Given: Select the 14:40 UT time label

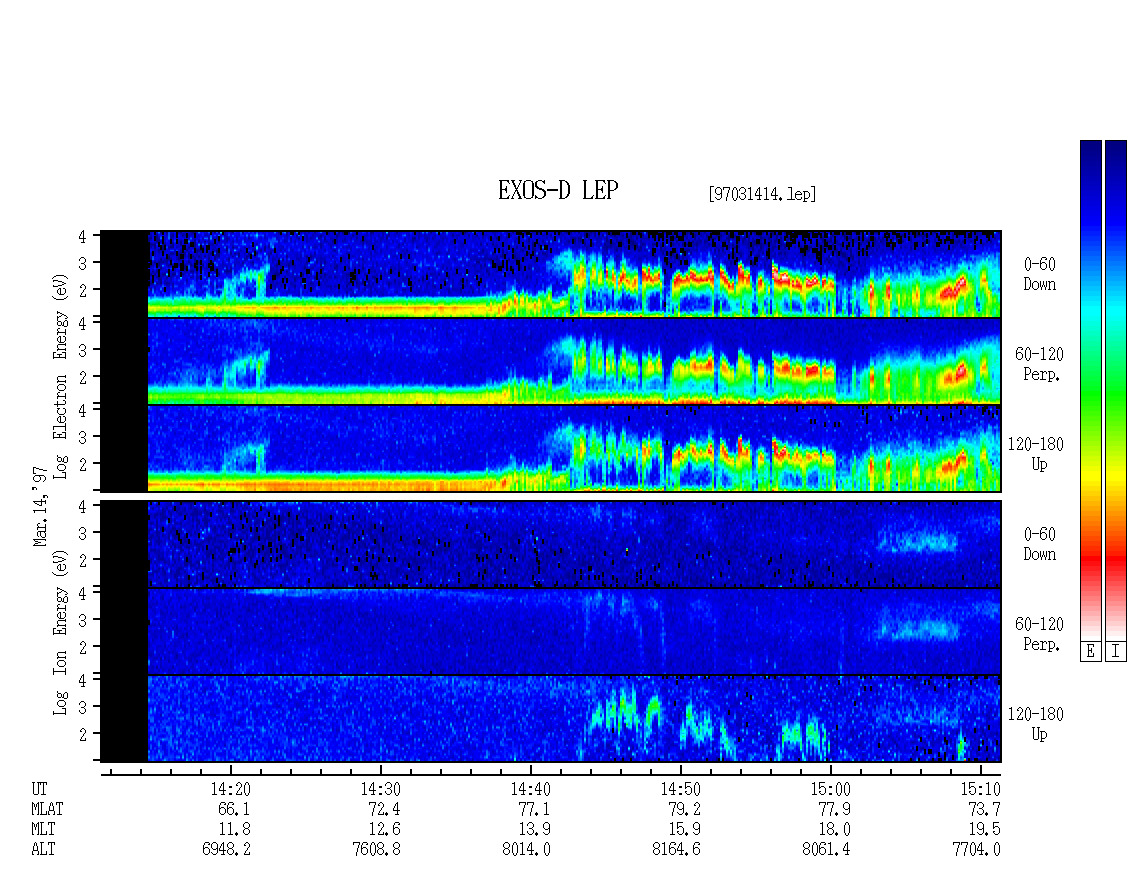Looking at the screenshot, I should 530,789.
